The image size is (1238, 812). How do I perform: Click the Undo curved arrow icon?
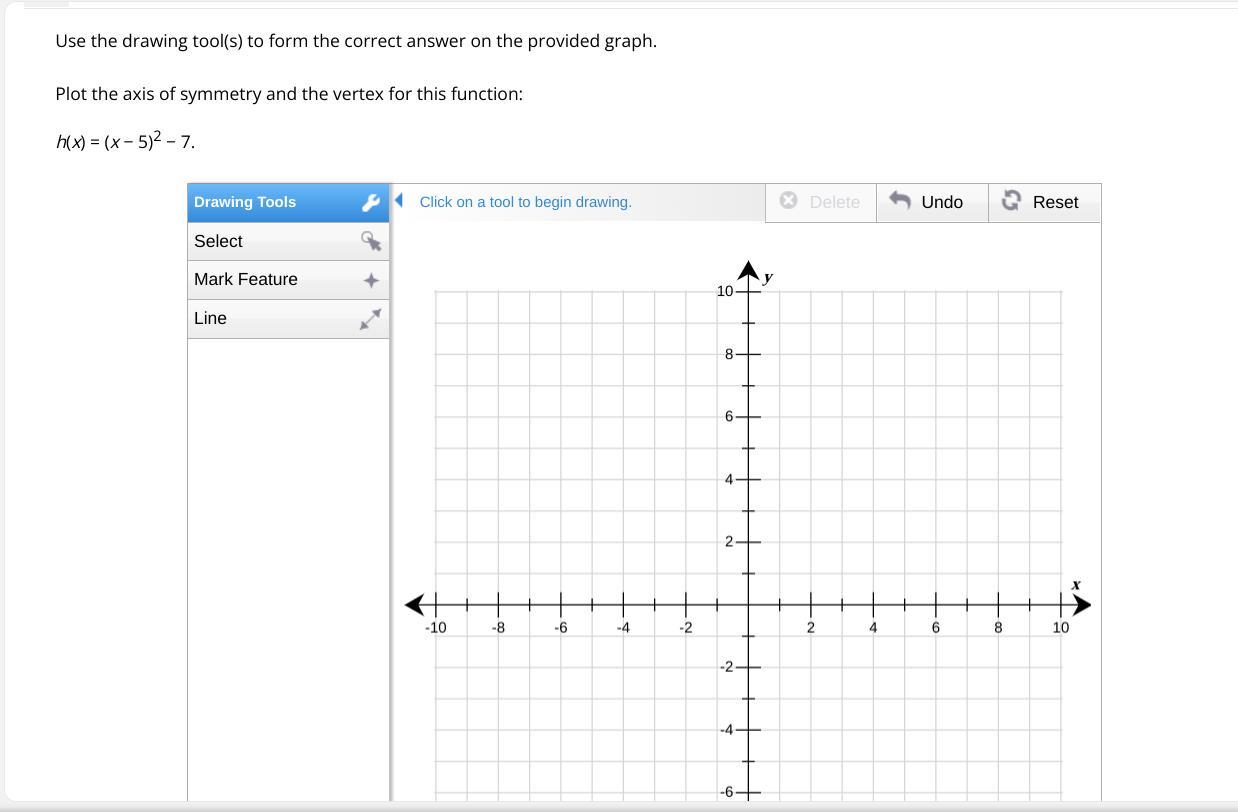click(x=900, y=201)
